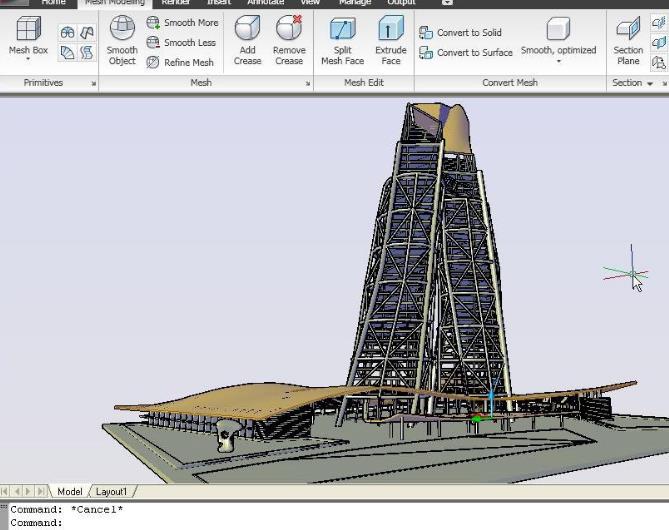The width and height of the screenshot is (669, 530).
Task: Choose the Refine Mesh tool
Action: point(180,62)
